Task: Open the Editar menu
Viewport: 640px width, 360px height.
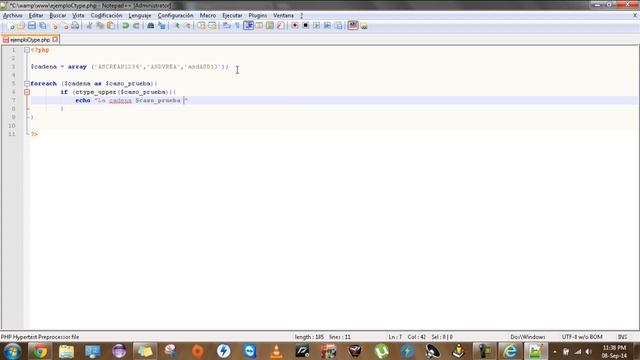Action: point(36,16)
